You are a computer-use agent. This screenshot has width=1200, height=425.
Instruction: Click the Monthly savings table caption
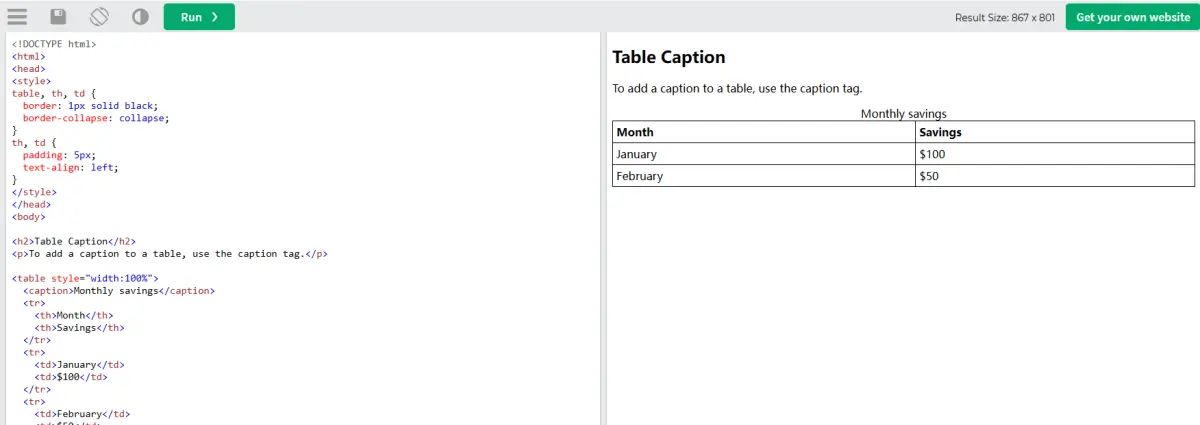point(903,114)
